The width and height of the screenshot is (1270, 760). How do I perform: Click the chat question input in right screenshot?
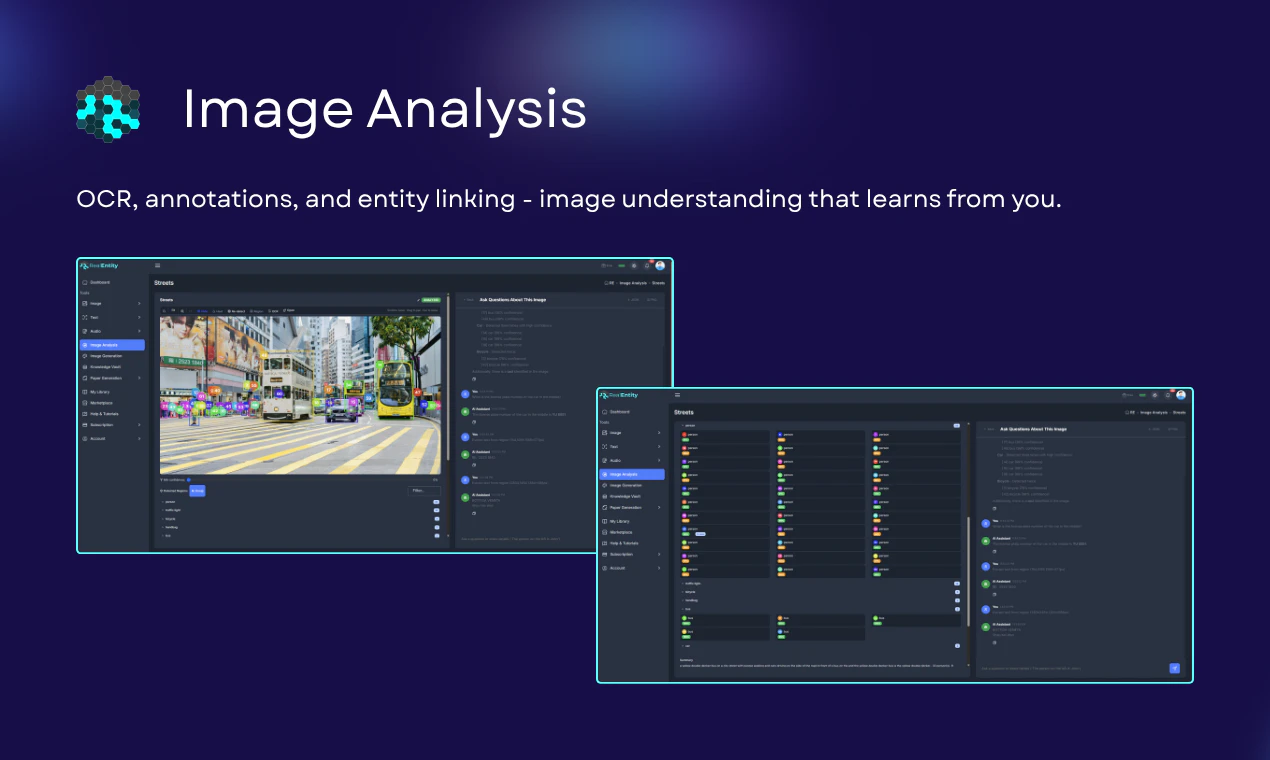[1073, 668]
